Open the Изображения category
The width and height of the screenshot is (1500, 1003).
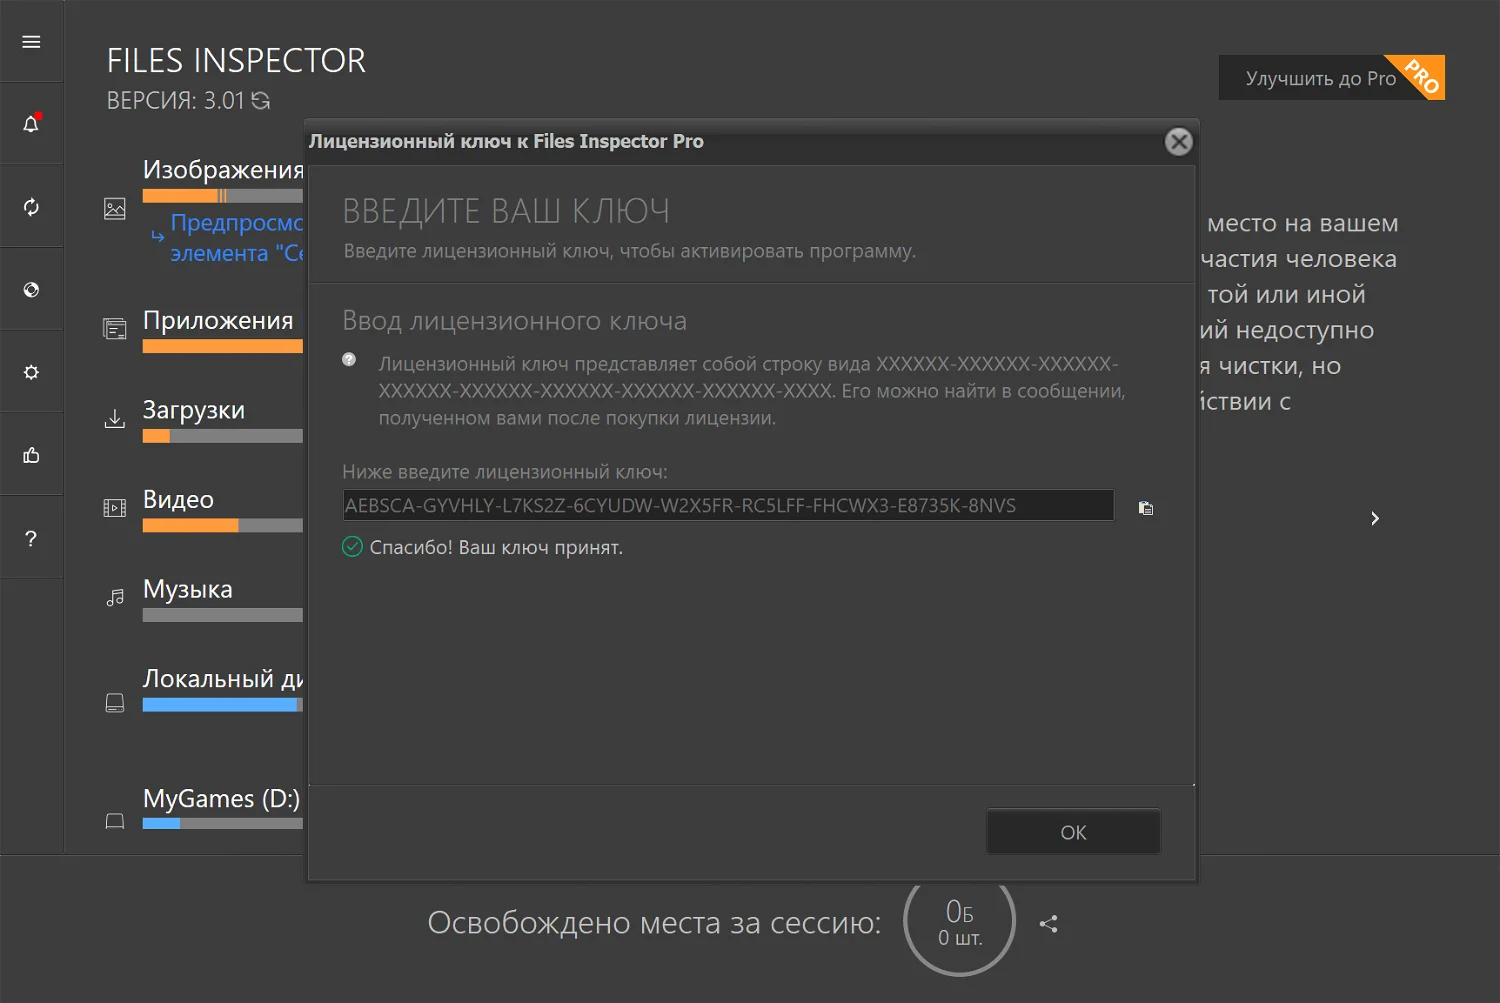(x=223, y=170)
